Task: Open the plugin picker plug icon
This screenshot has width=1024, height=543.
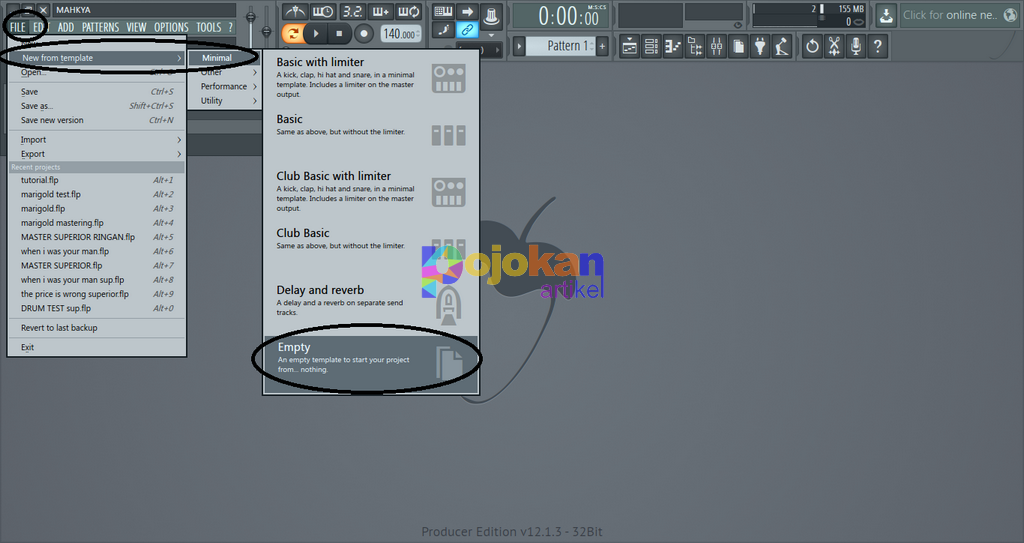Action: [x=760, y=46]
